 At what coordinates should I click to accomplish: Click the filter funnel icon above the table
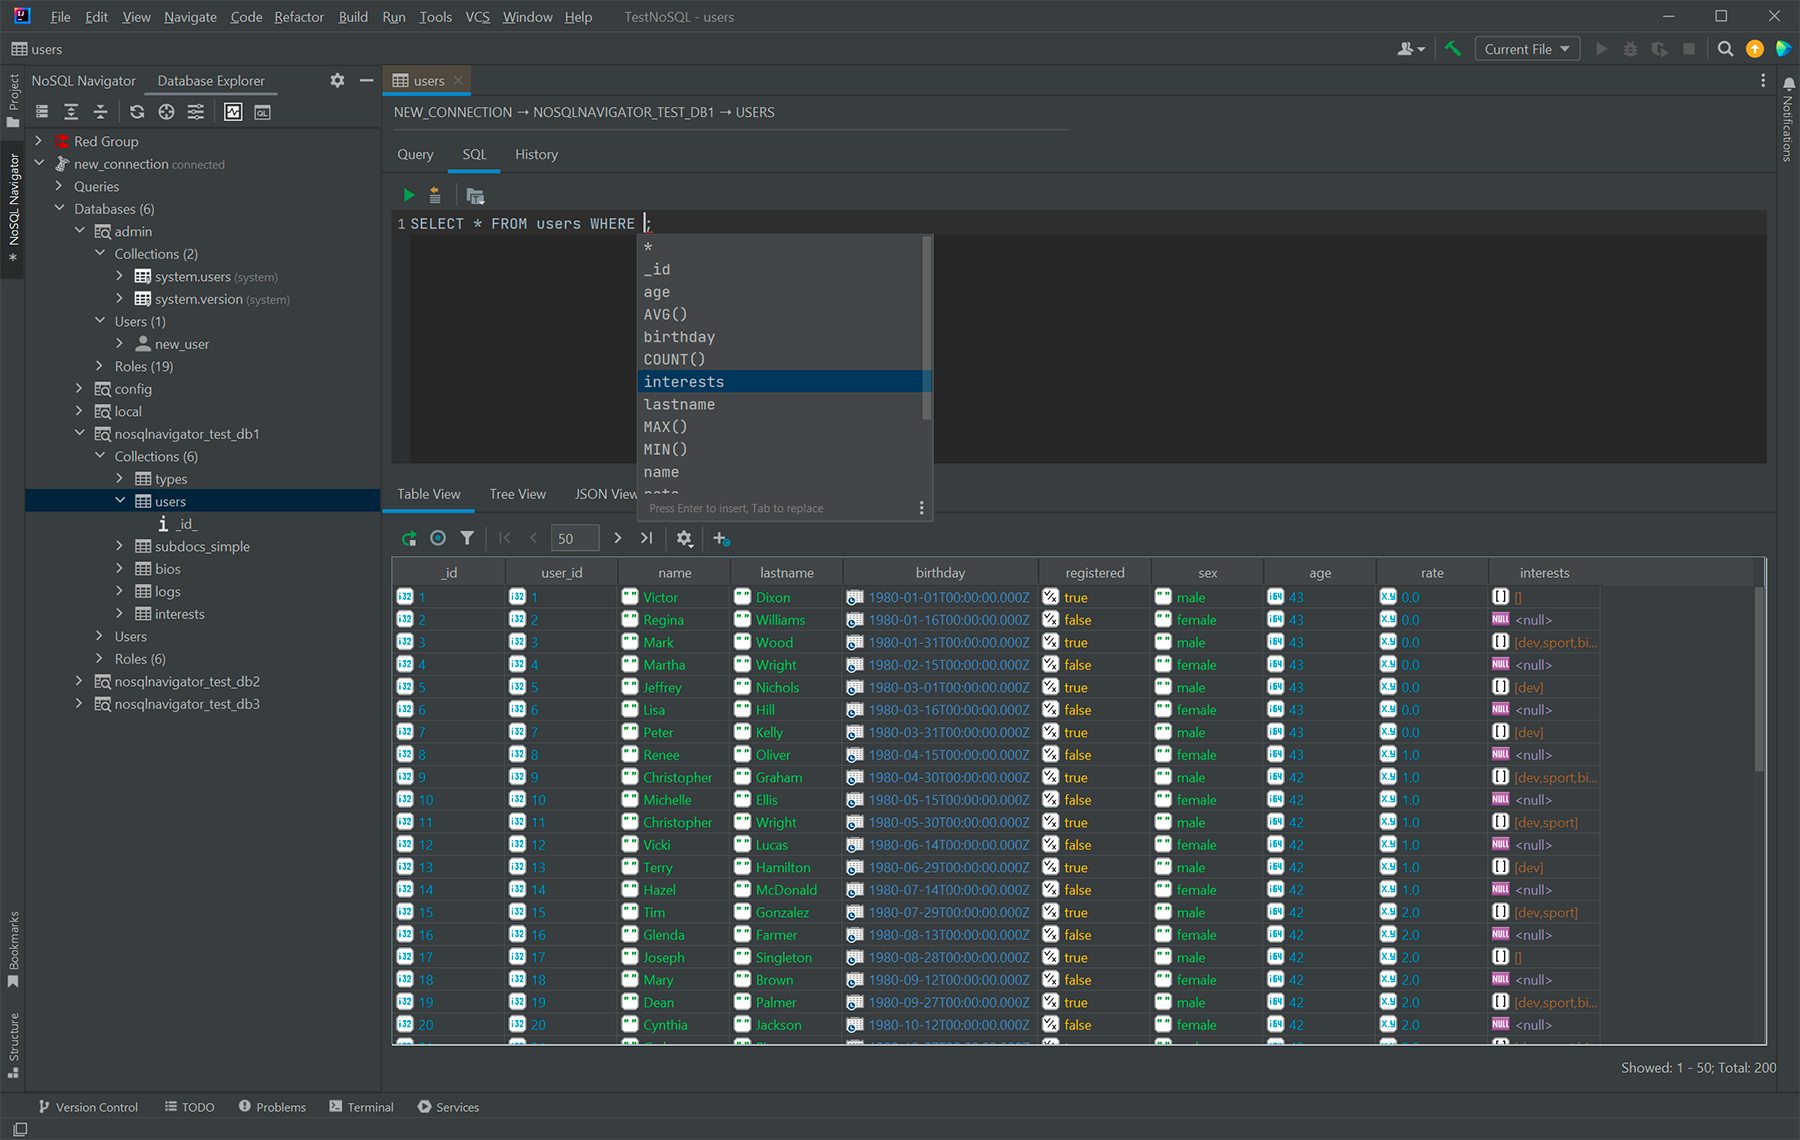click(467, 538)
